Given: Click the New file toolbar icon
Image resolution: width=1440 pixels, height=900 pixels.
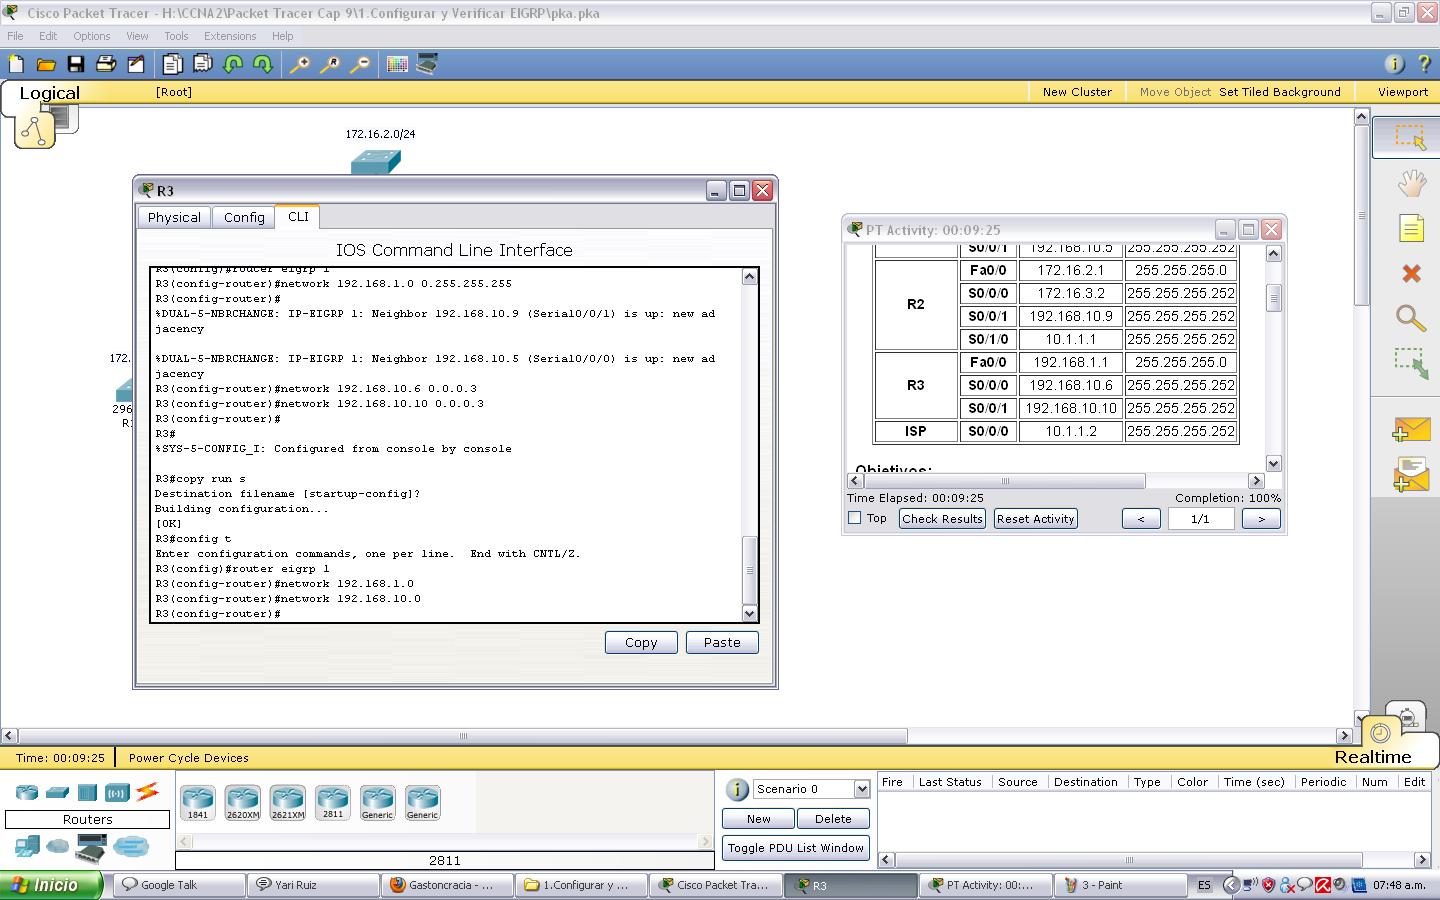Looking at the screenshot, I should (x=16, y=64).
